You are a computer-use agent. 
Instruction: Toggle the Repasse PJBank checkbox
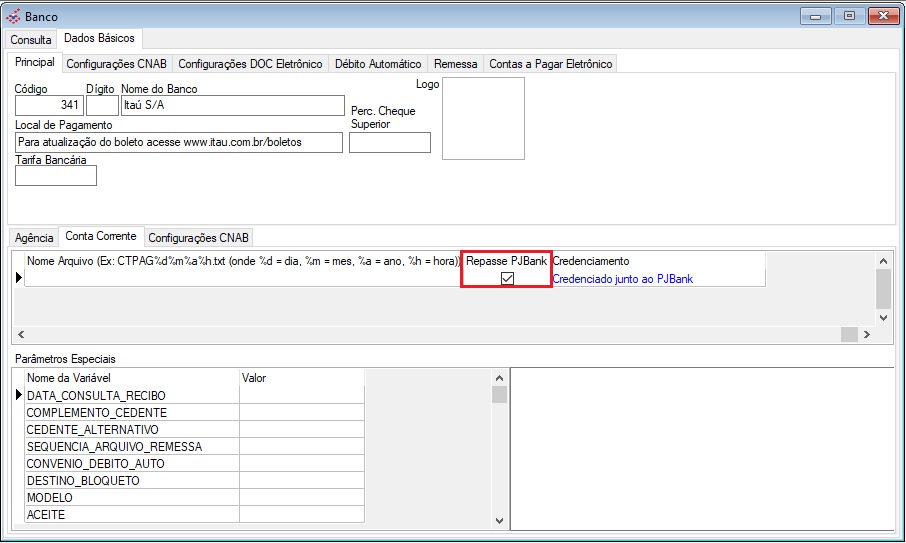[x=507, y=278]
